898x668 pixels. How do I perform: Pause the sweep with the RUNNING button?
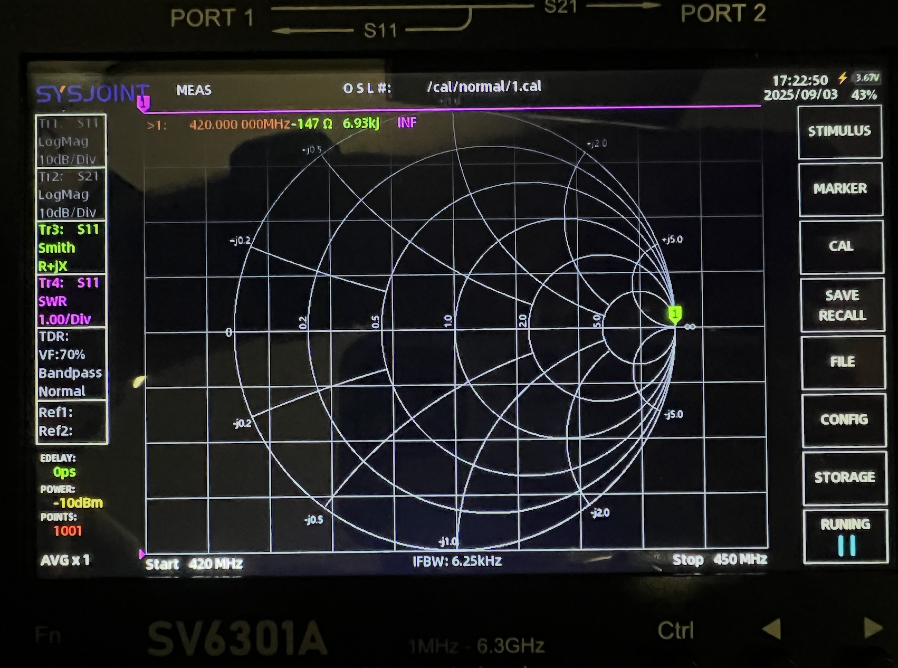click(845, 535)
